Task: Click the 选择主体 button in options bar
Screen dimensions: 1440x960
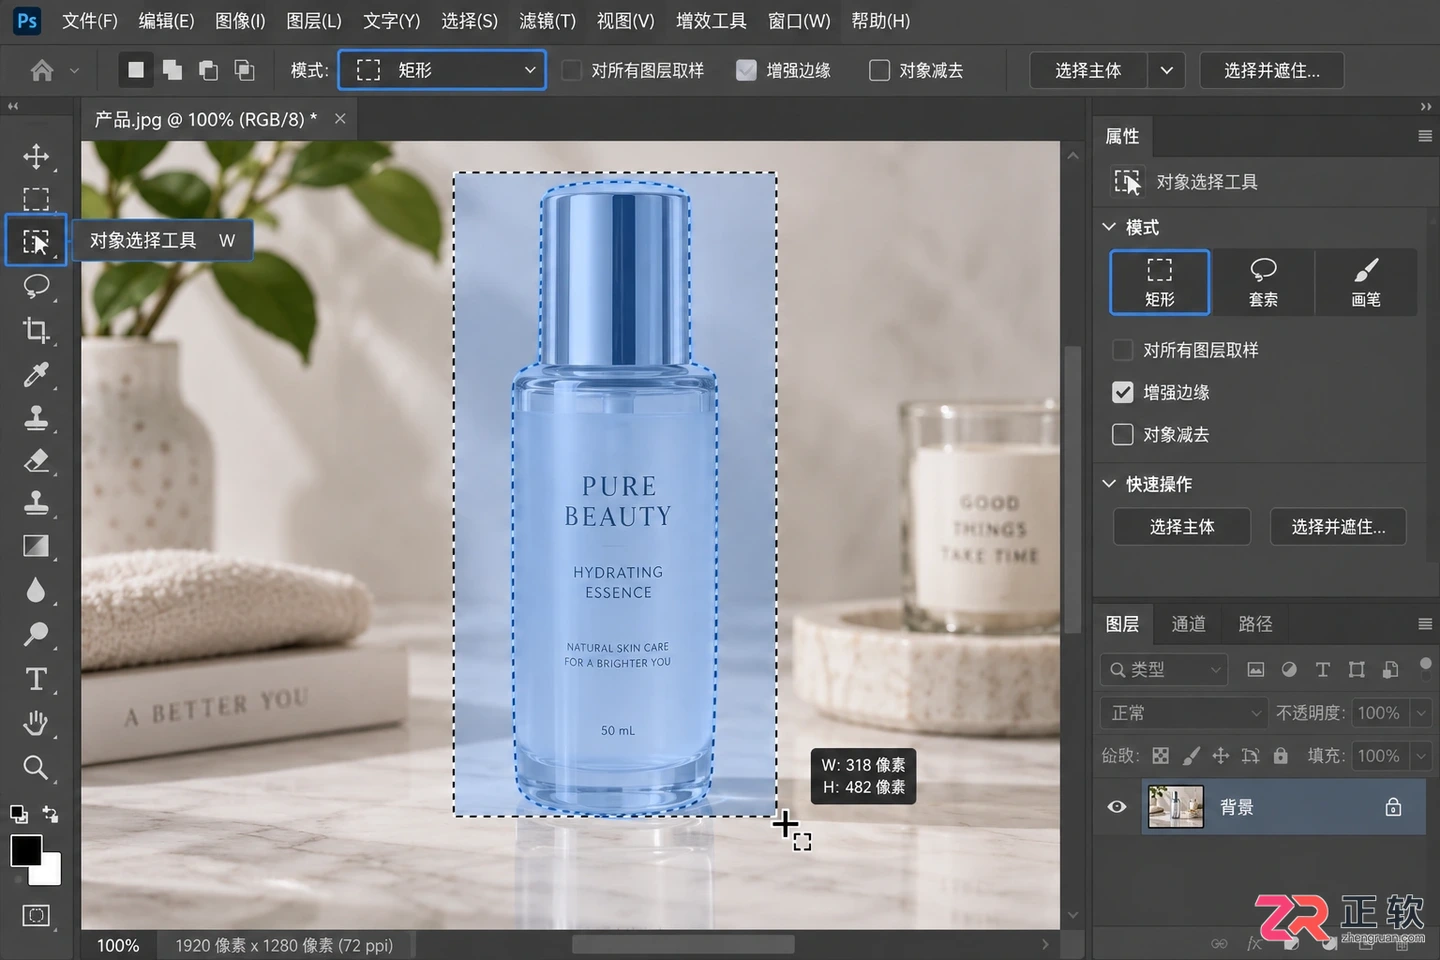Action: coord(1088,70)
